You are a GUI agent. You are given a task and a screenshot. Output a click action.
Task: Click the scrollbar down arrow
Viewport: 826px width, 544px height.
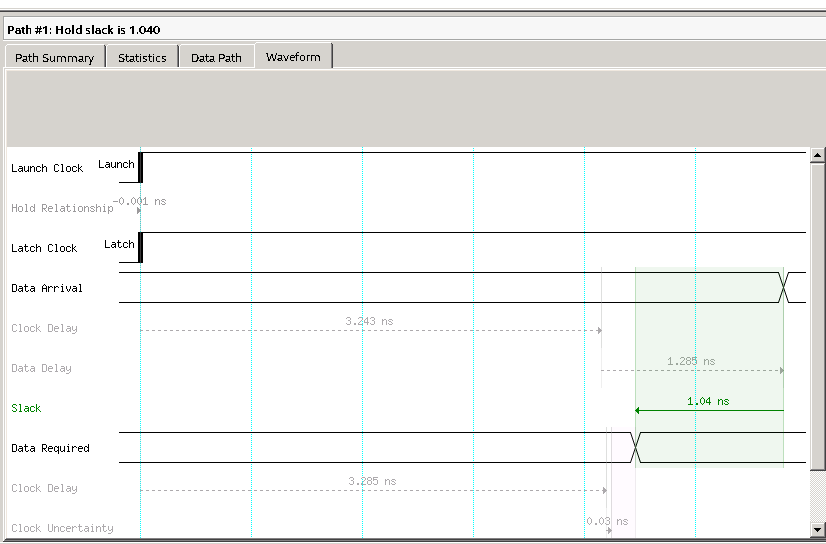[817, 529]
